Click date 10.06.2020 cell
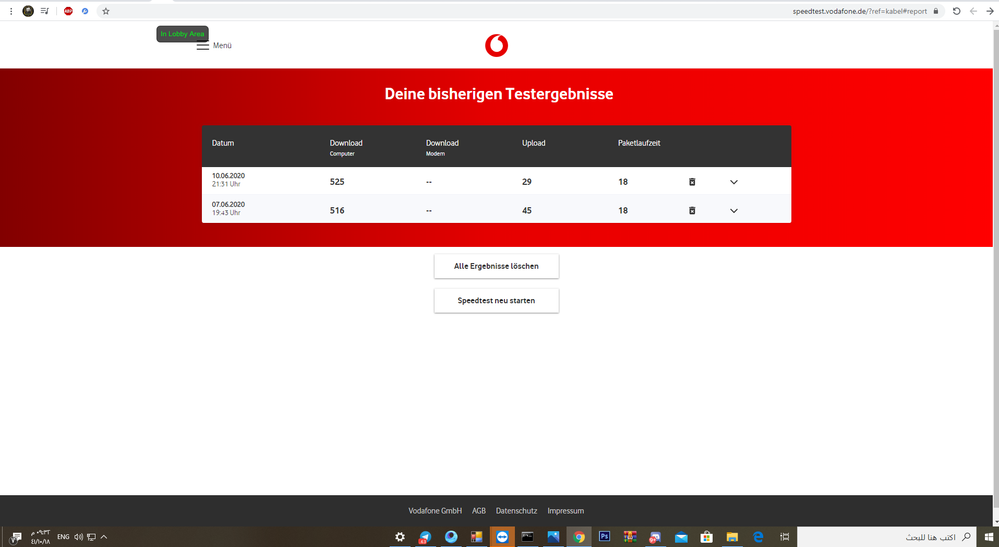 [x=228, y=176]
